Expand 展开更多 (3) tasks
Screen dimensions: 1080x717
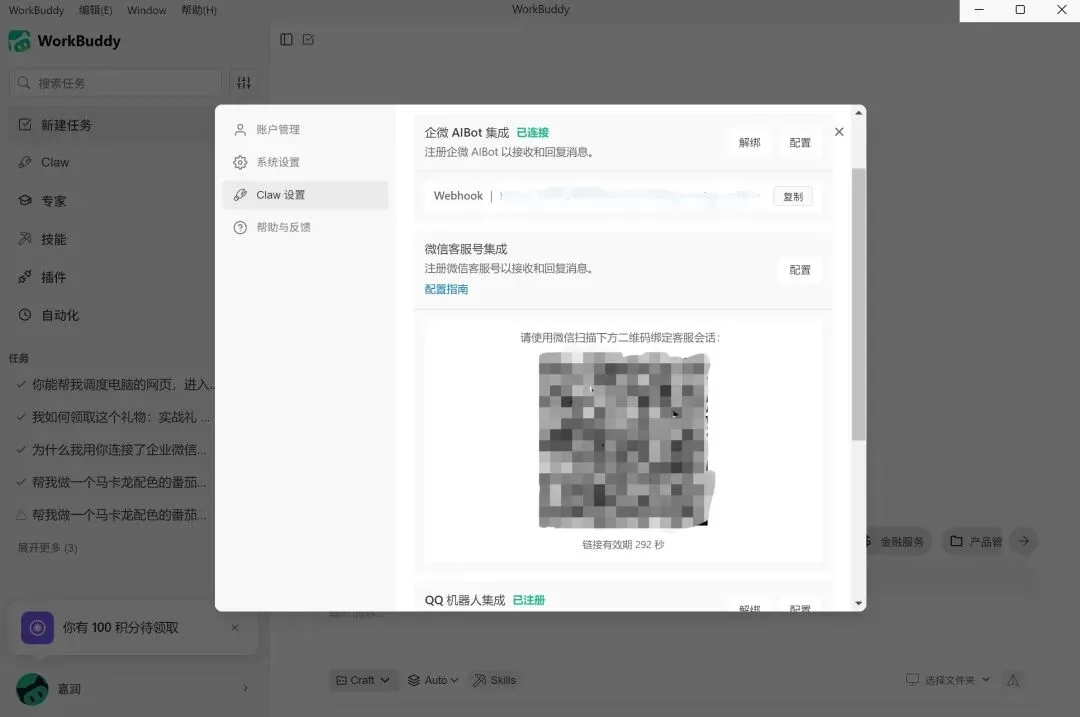click(x=48, y=548)
